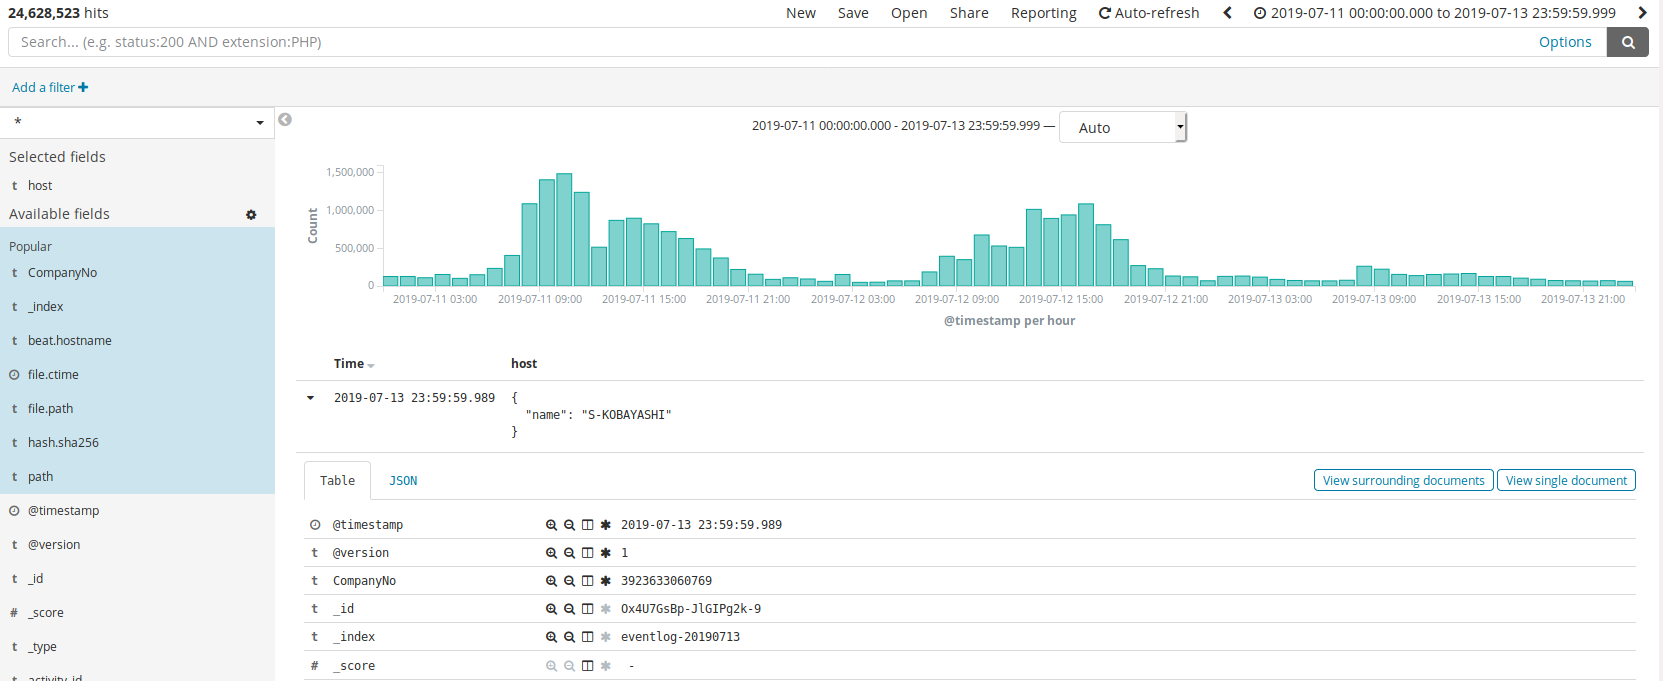Screen dimensions: 1663x681
Task: Click Open in the top menu
Action: coord(909,13)
